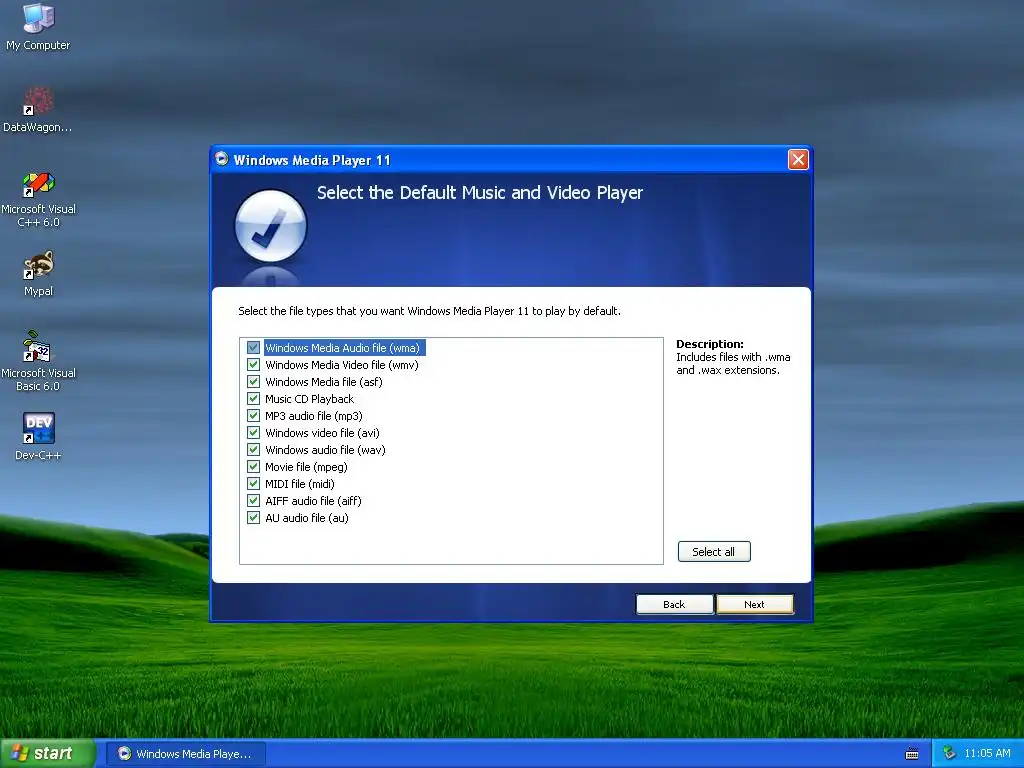Image resolution: width=1024 pixels, height=768 pixels.
Task: Toggle Movie file (mpeg) checkbox
Action: click(x=253, y=467)
